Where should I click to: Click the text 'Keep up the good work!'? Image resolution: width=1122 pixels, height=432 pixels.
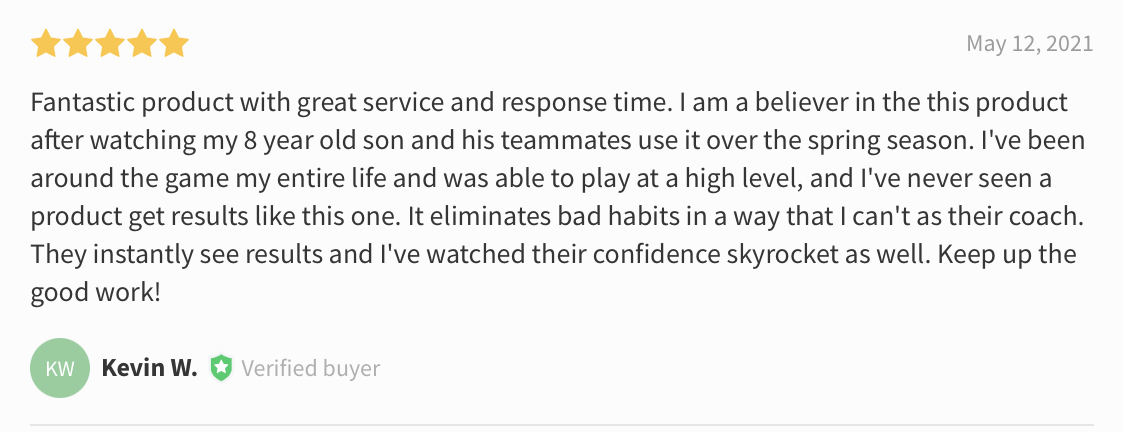pyautogui.click(x=553, y=274)
